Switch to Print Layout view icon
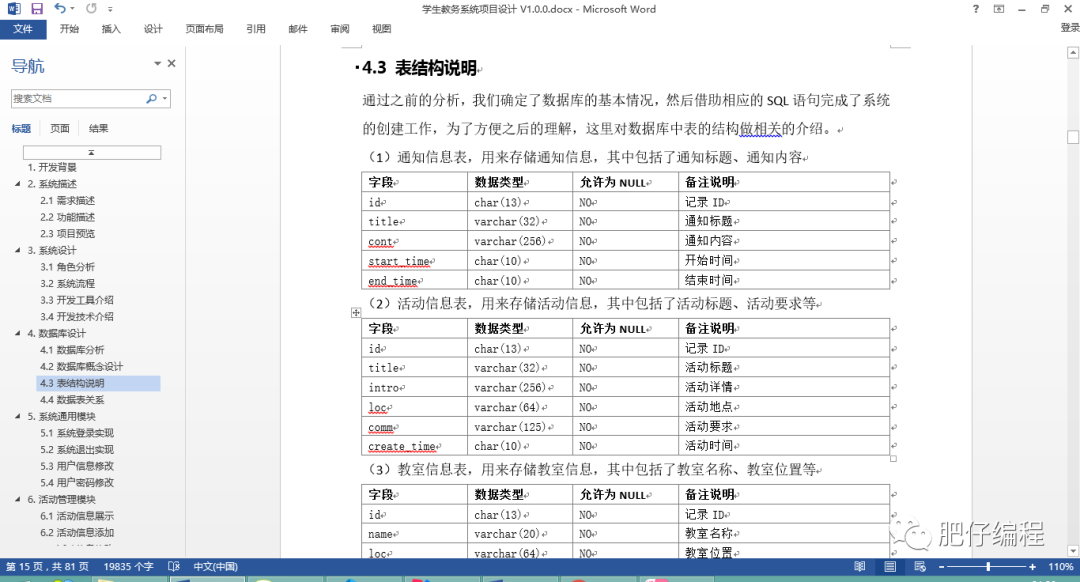This screenshot has width=1080, height=582. pos(890,566)
